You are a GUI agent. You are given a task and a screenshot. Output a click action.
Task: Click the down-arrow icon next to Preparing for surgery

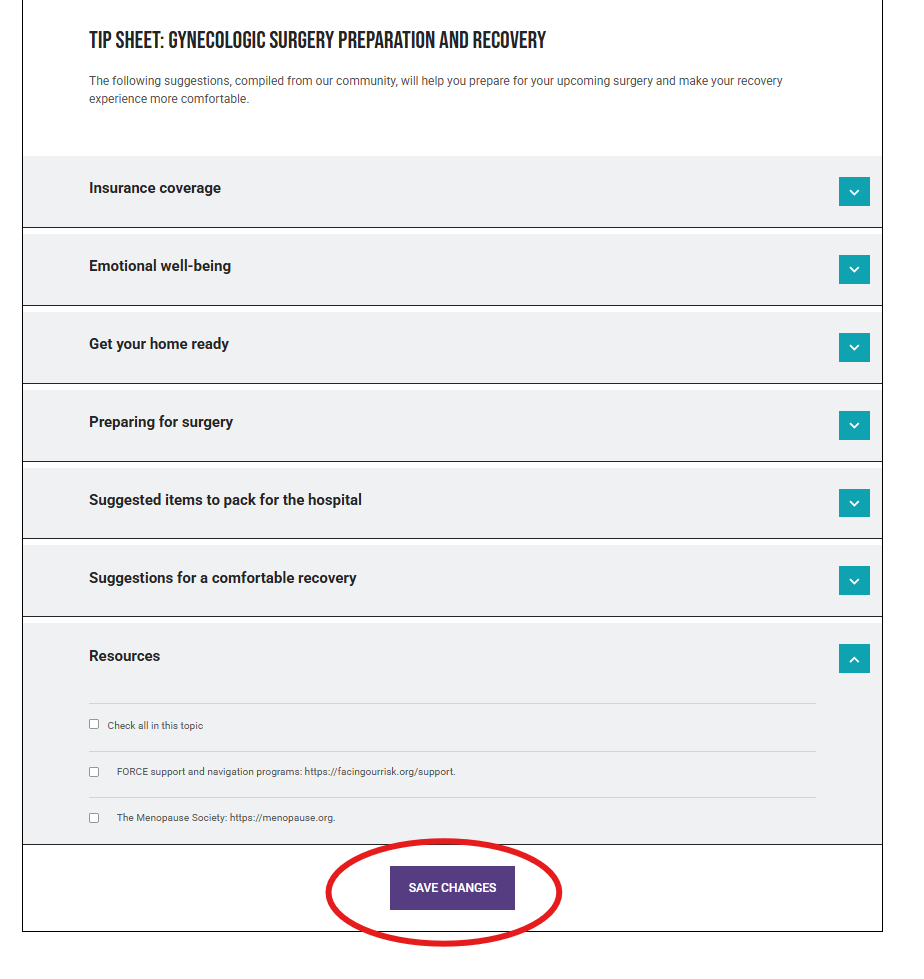854,425
